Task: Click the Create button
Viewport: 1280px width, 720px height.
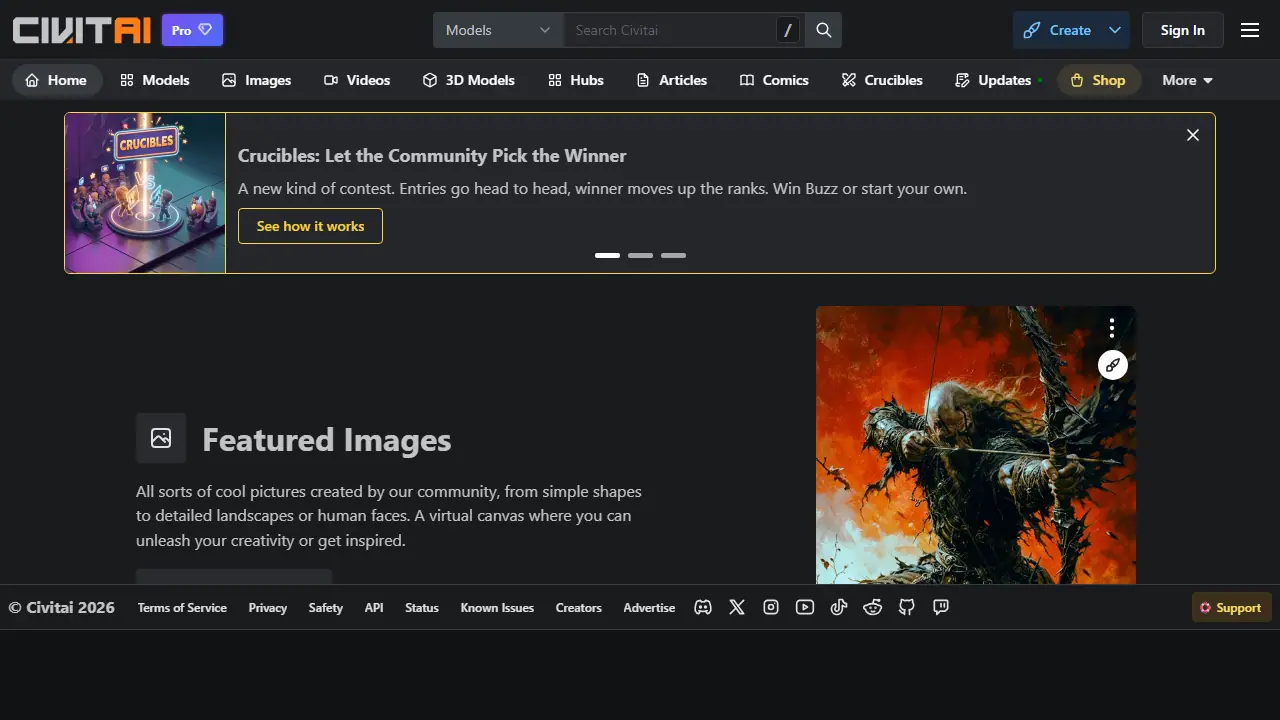Action: click(x=1058, y=30)
